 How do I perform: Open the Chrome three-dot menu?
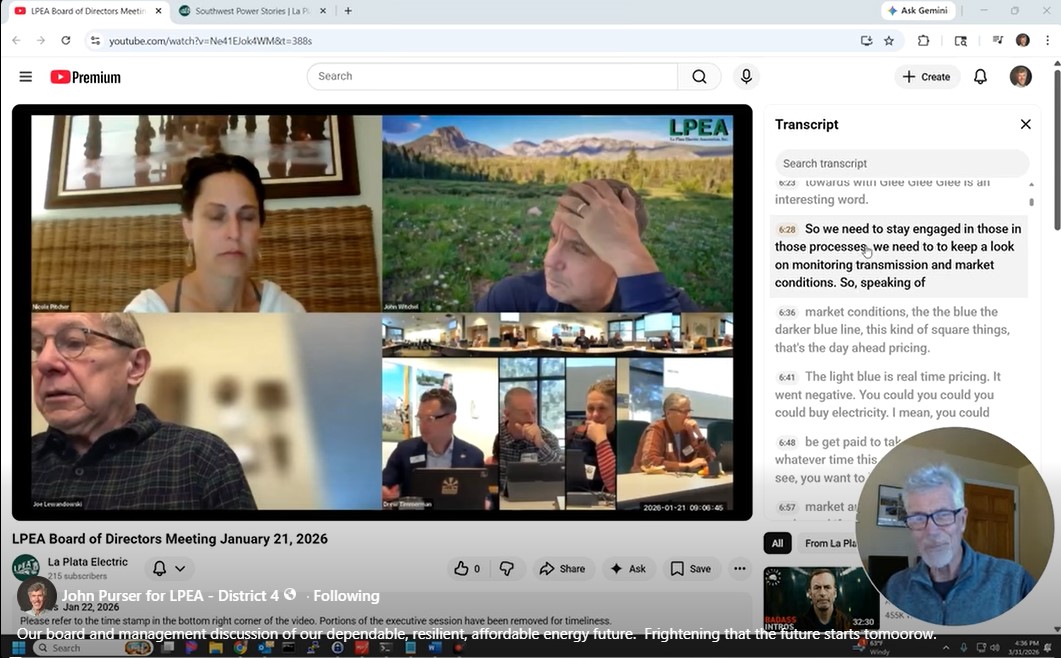click(1047, 41)
